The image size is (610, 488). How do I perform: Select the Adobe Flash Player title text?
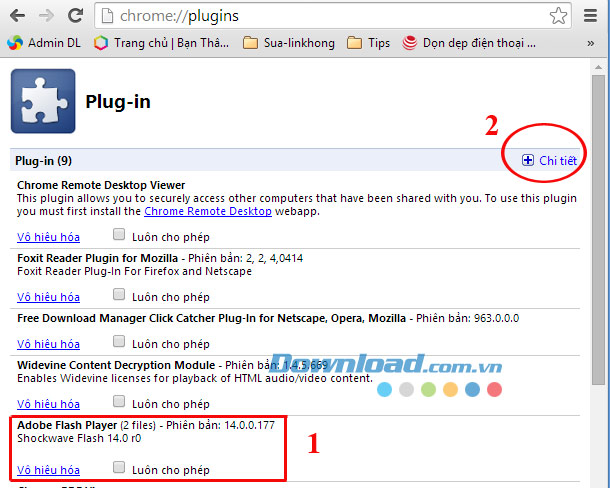pyautogui.click(x=67, y=425)
